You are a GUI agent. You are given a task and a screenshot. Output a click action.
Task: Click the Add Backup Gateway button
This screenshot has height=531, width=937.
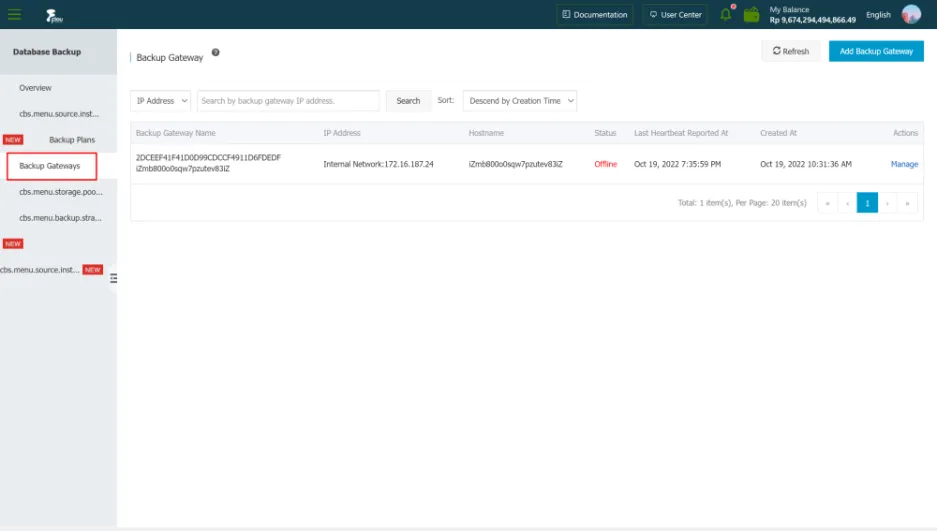tap(876, 51)
